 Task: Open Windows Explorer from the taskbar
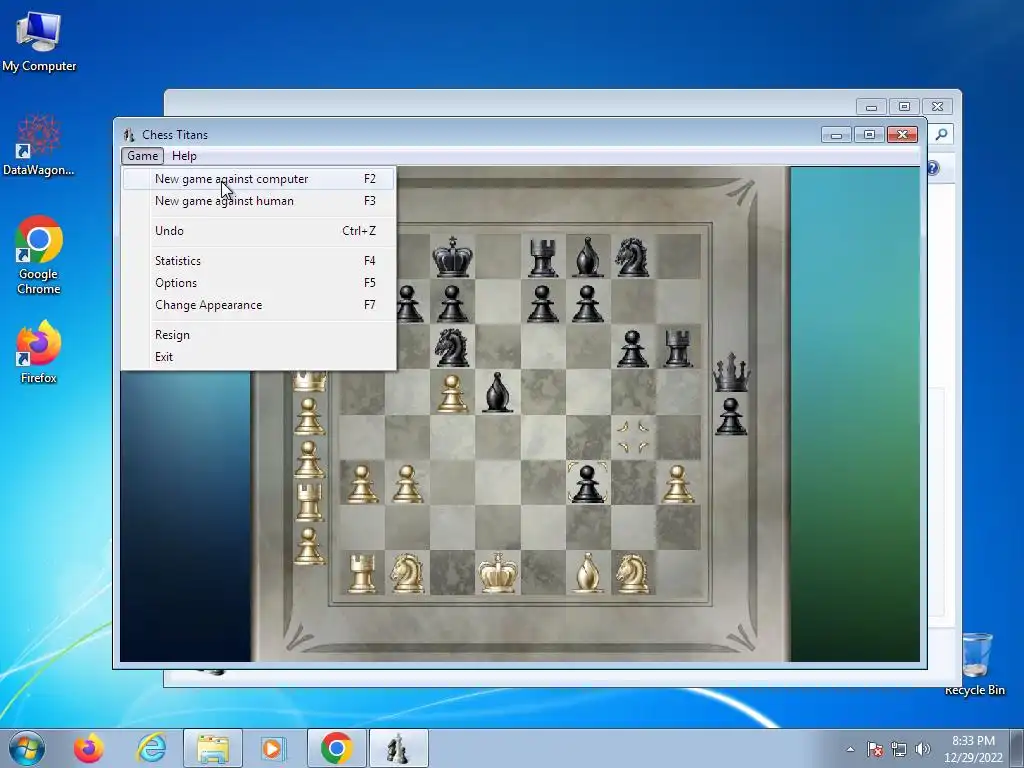point(213,748)
